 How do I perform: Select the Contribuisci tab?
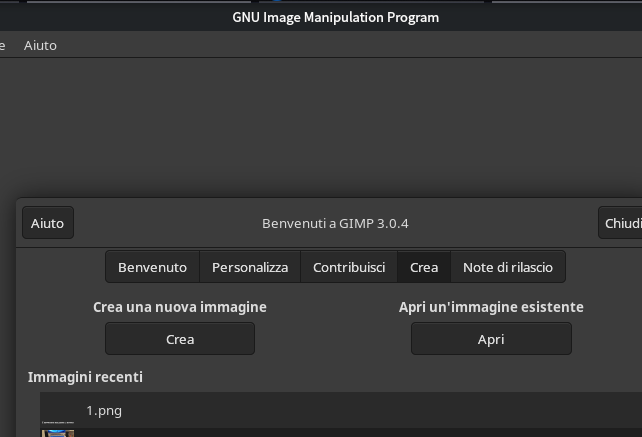click(x=349, y=267)
